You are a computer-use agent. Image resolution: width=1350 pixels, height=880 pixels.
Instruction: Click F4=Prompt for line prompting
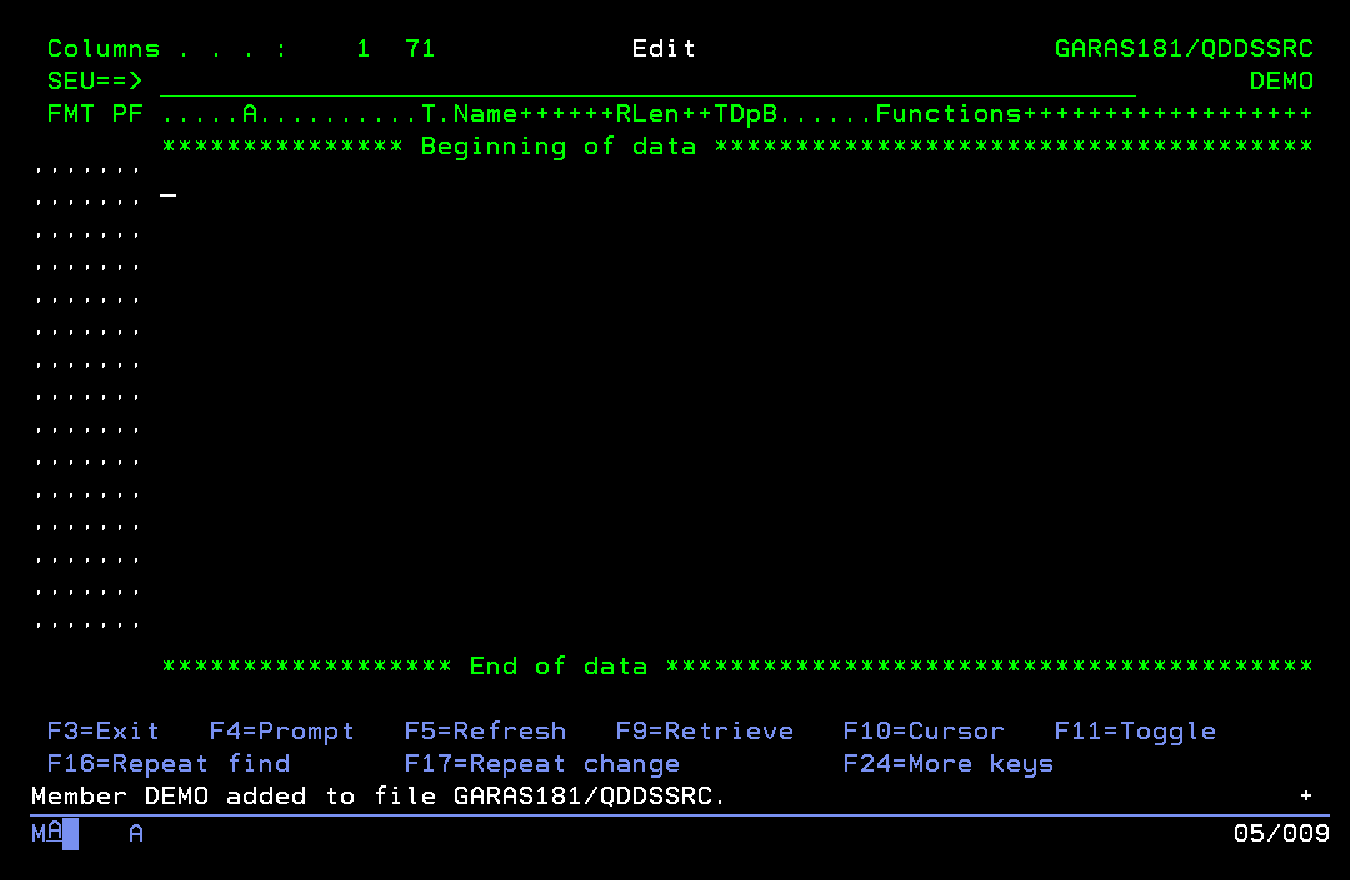pos(281,731)
